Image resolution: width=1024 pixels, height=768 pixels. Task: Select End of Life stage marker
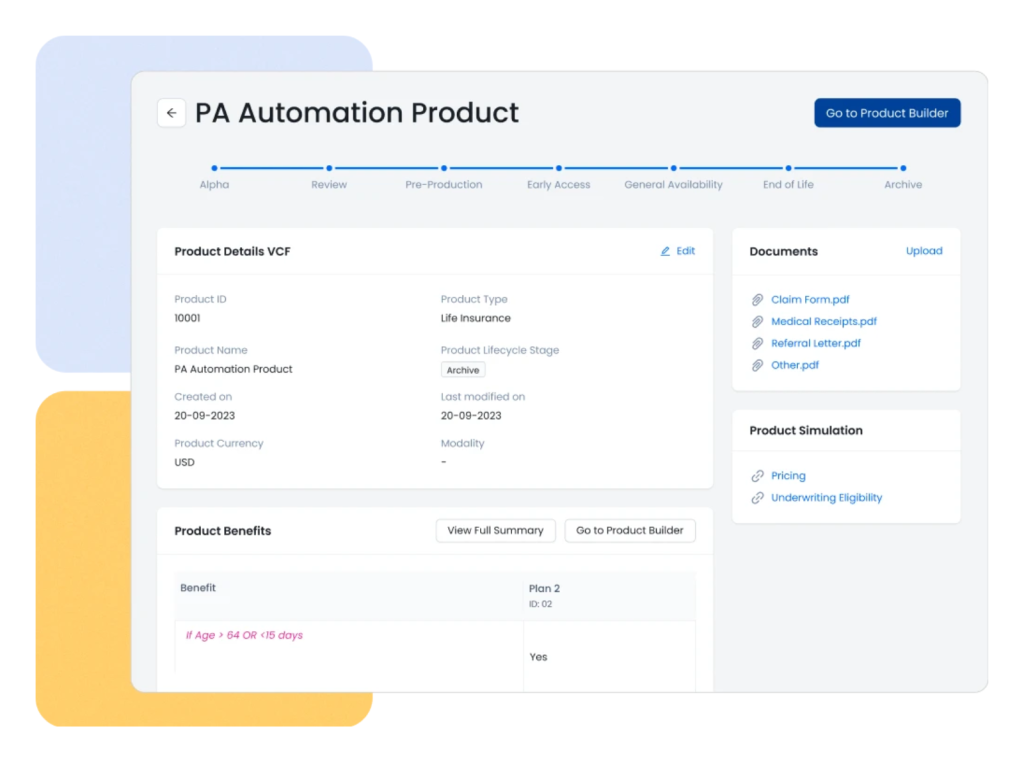pyautogui.click(x=788, y=168)
